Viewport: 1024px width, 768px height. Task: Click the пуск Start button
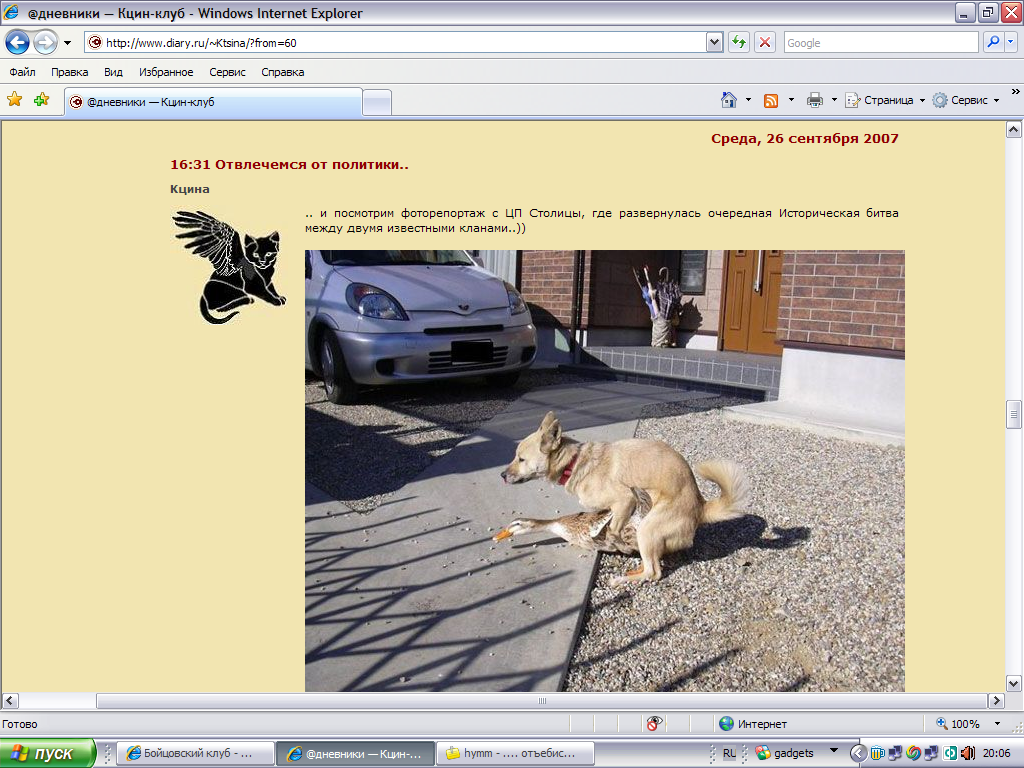tap(48, 753)
